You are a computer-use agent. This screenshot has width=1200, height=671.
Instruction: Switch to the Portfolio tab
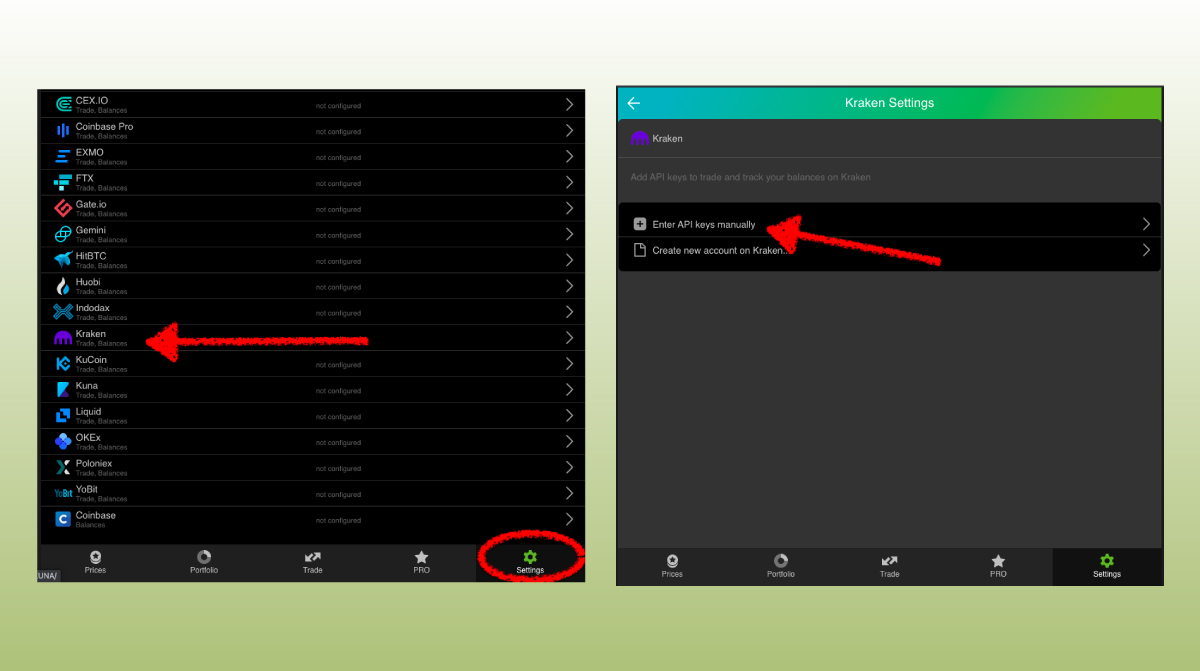(204, 560)
